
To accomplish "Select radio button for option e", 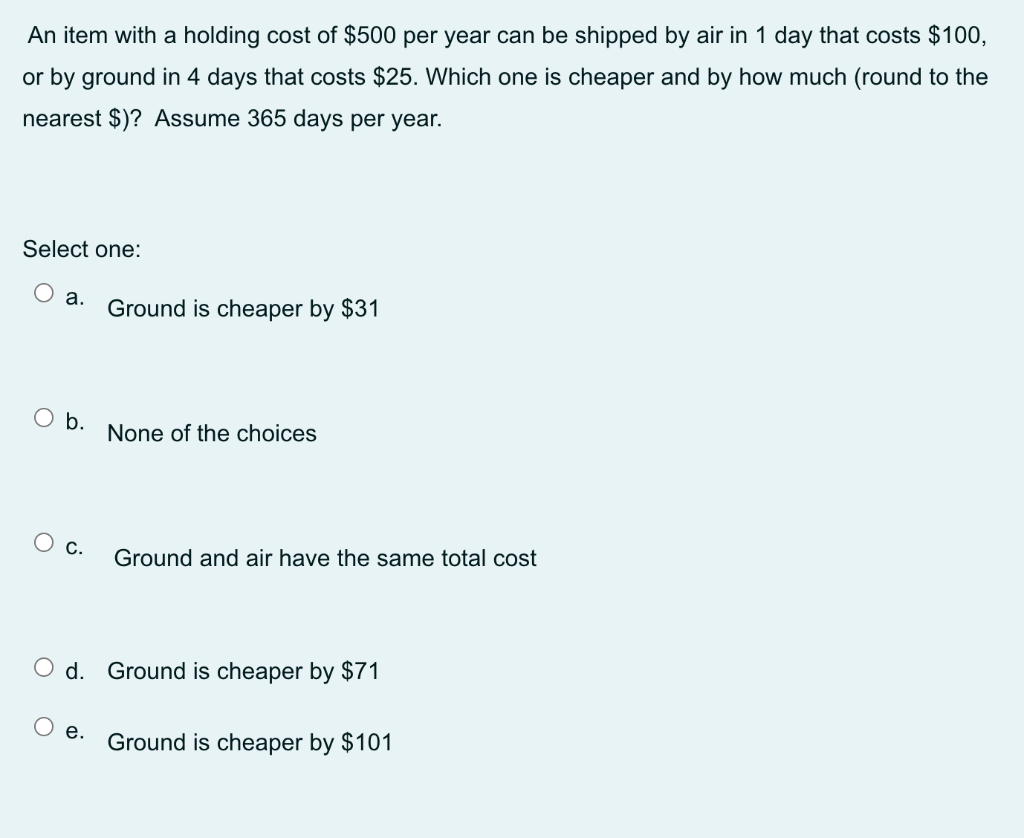I will (44, 729).
